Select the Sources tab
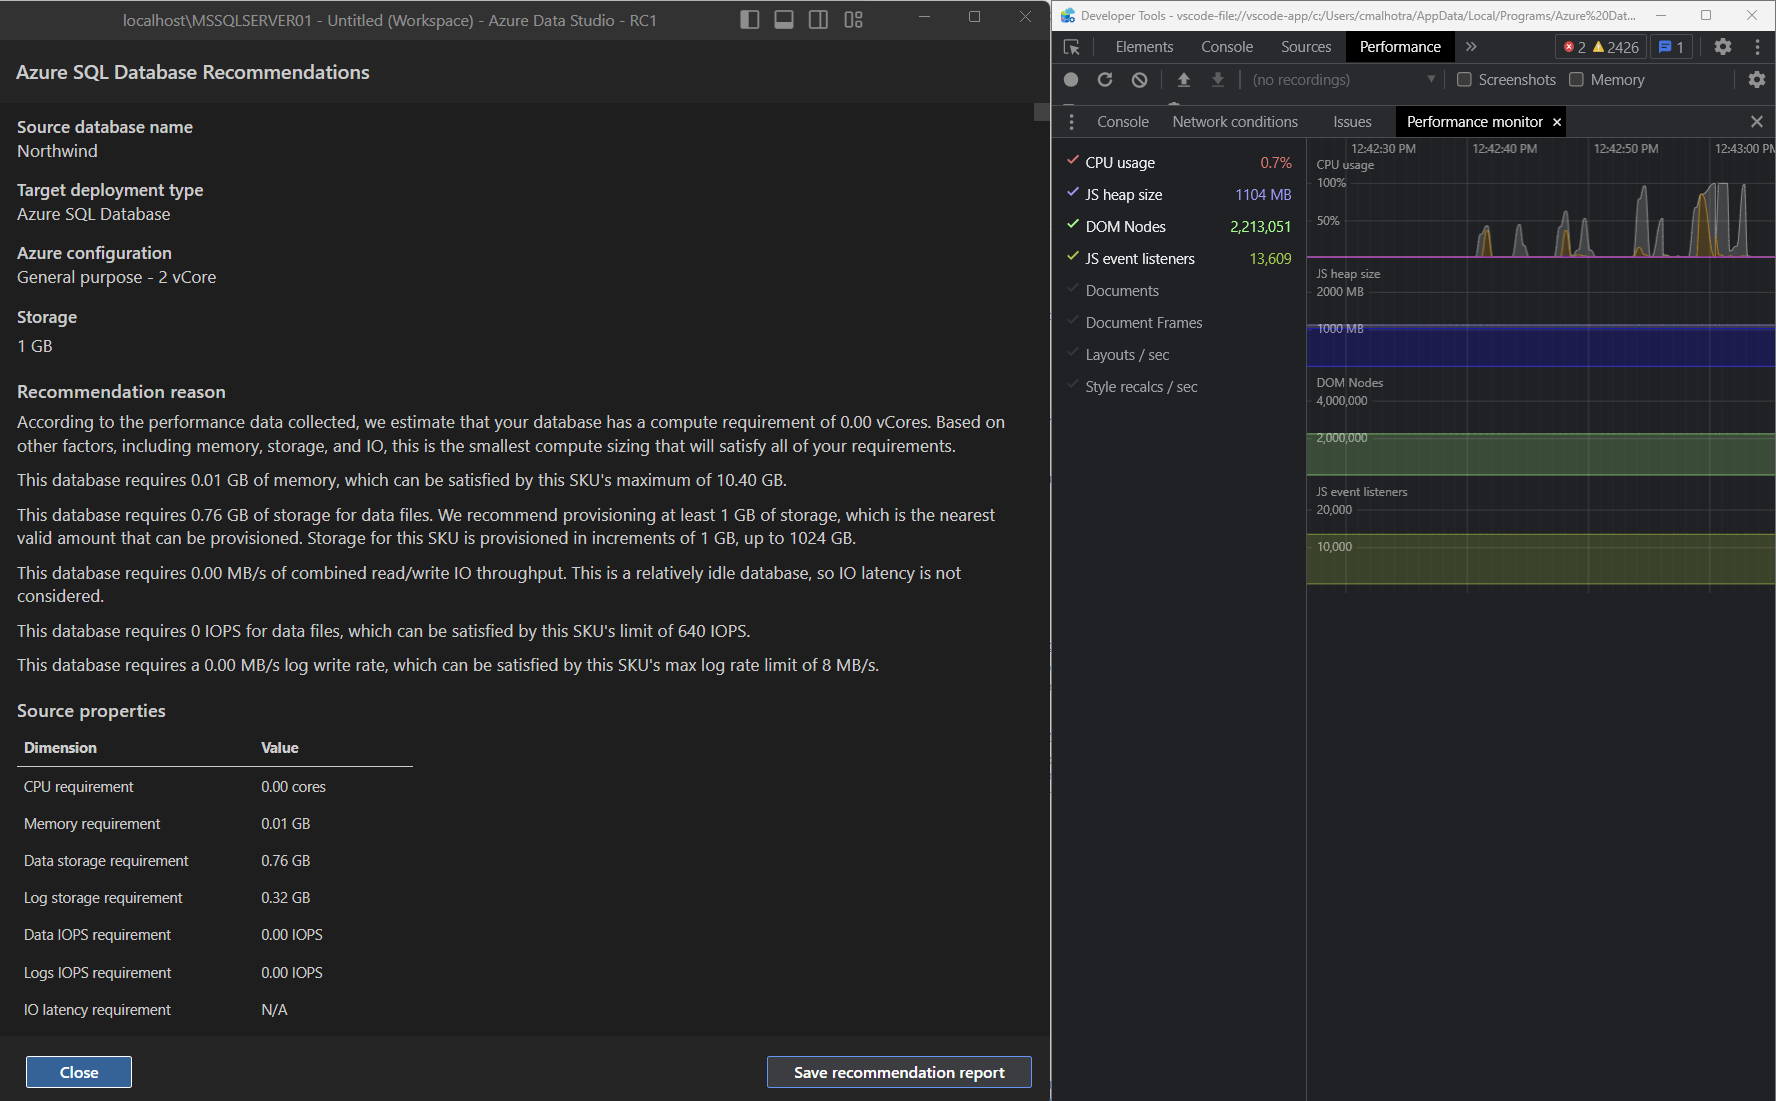 tap(1306, 47)
